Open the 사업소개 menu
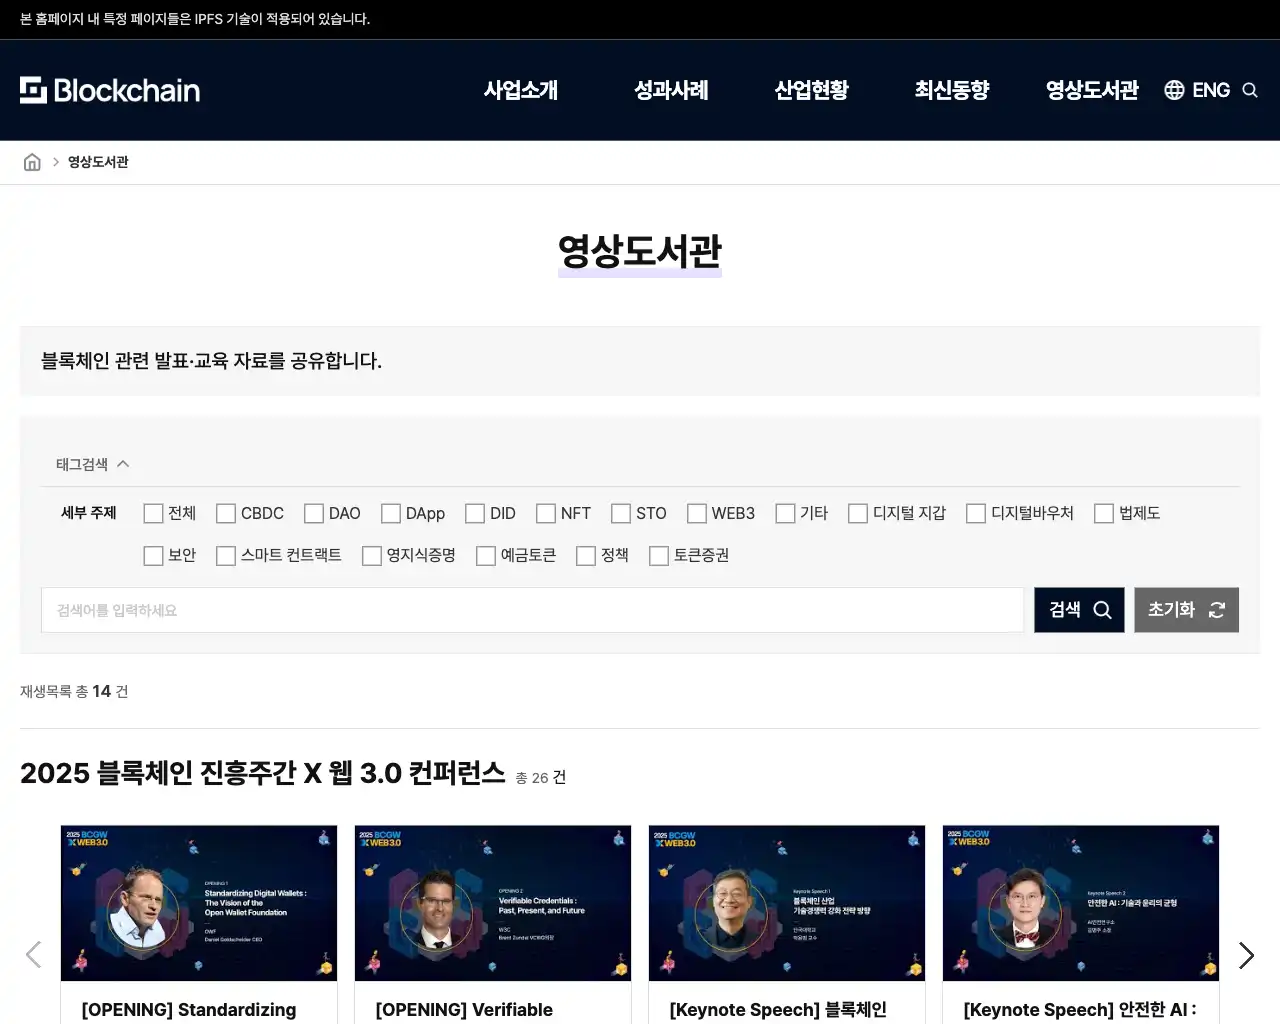 [x=521, y=90]
